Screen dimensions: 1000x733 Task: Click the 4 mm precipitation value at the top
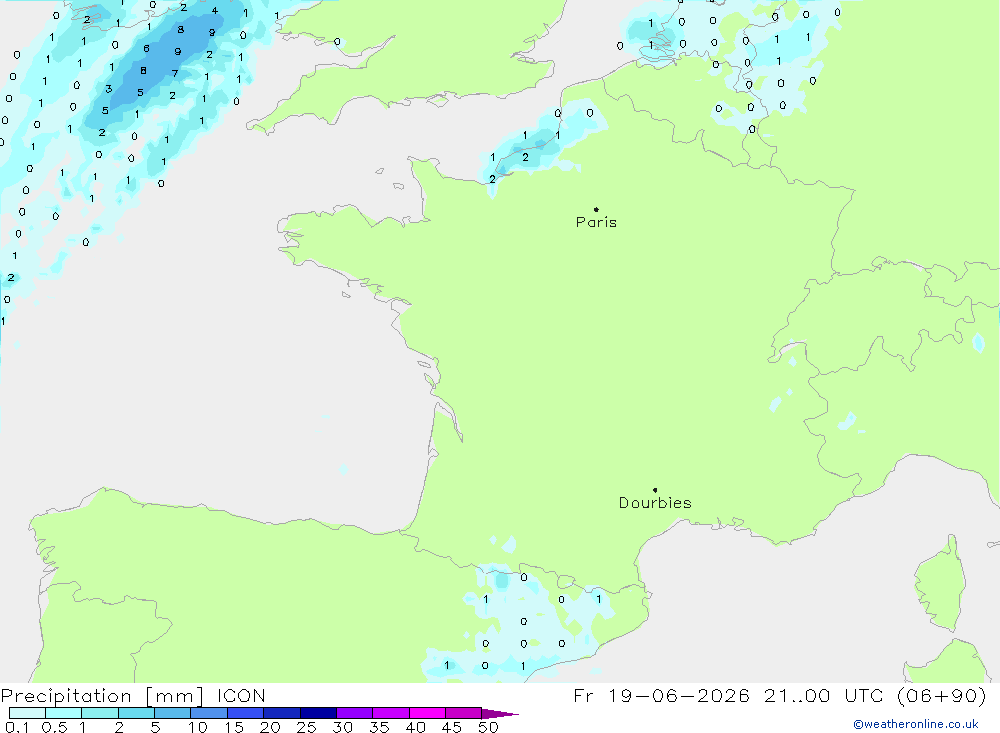215,10
